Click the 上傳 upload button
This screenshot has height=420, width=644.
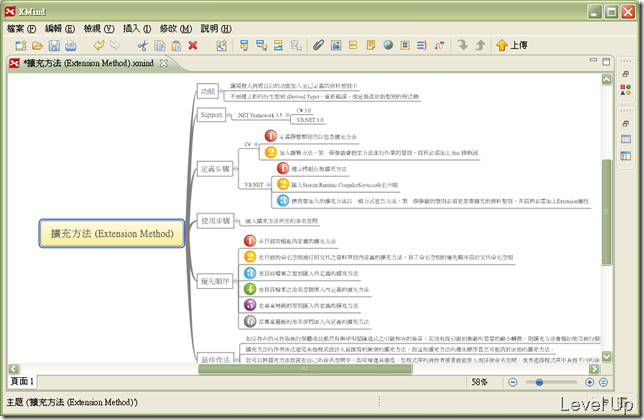point(511,45)
